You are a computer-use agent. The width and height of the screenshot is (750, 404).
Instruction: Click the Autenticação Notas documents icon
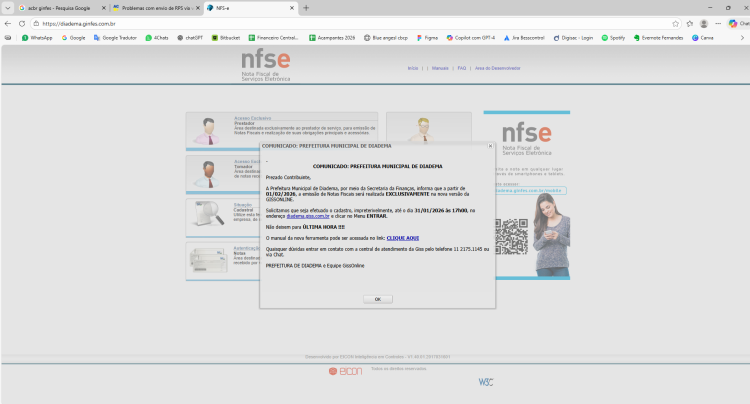coord(208,260)
